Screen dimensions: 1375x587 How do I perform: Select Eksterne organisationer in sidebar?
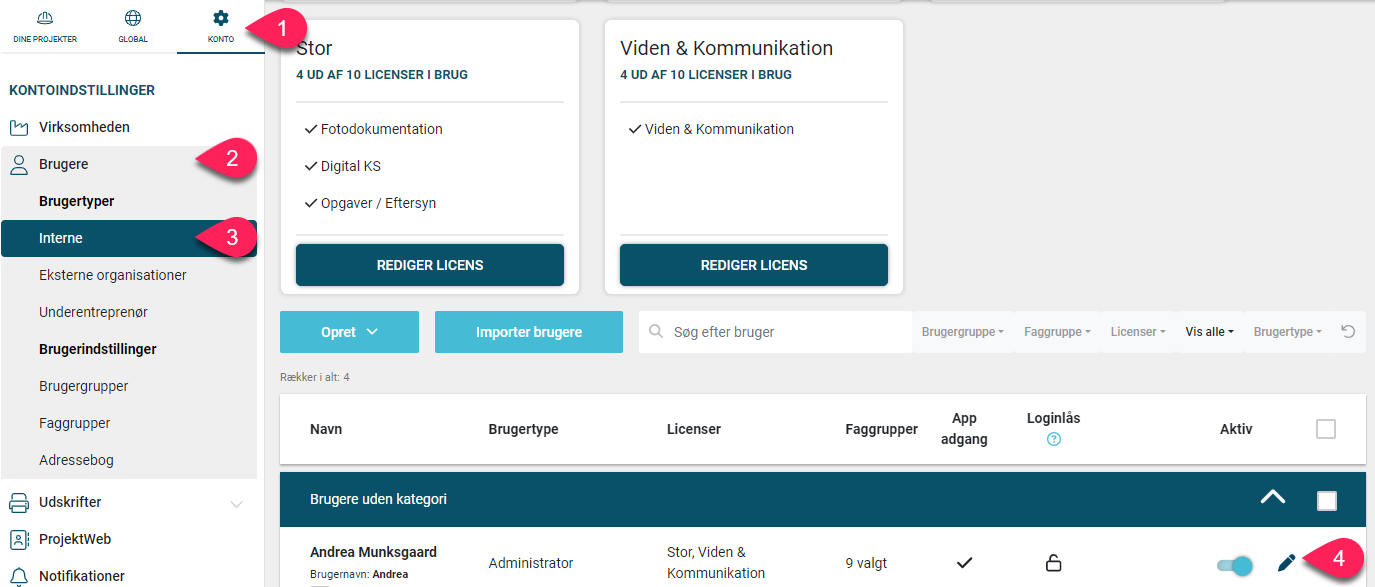tap(113, 275)
